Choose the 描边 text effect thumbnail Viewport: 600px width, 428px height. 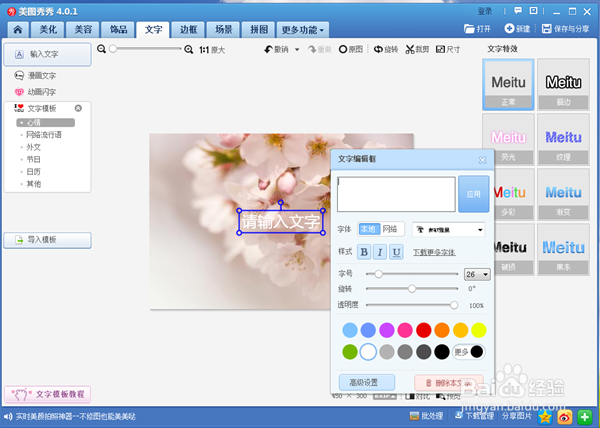(563, 85)
